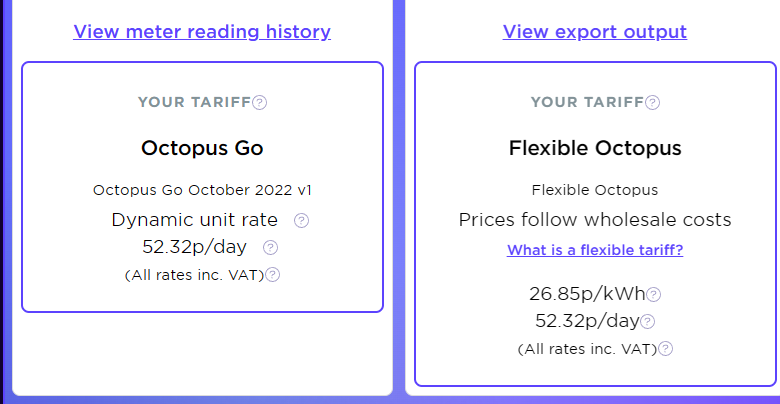Click help icon next to Dynamic unit rate
Viewport: 780px width, 404px height.
click(301, 220)
